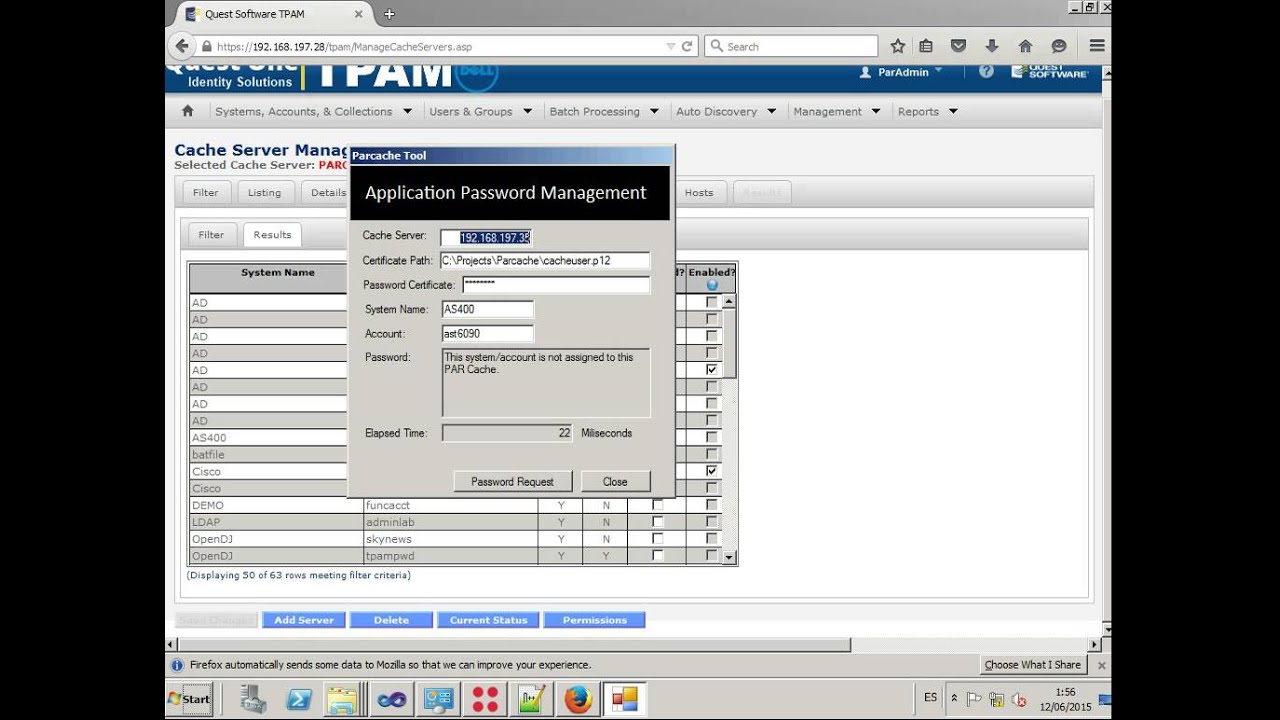Open the ParAdmin user dropdown
The height and width of the screenshot is (720, 1280).
tap(901, 72)
